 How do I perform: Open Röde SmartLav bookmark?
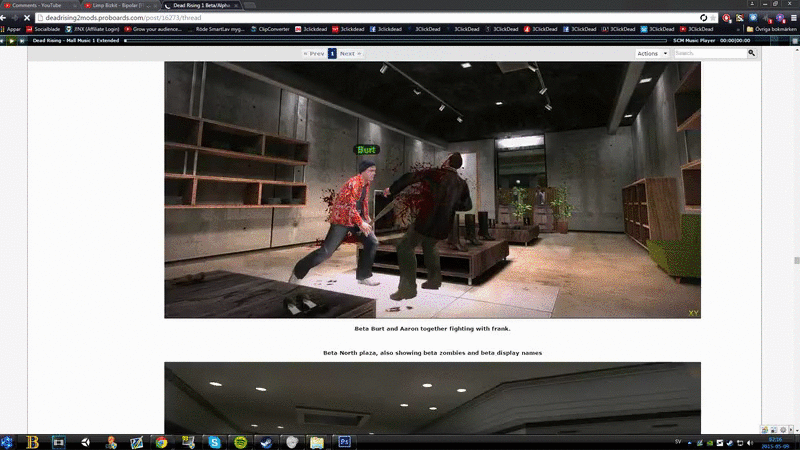[216, 29]
